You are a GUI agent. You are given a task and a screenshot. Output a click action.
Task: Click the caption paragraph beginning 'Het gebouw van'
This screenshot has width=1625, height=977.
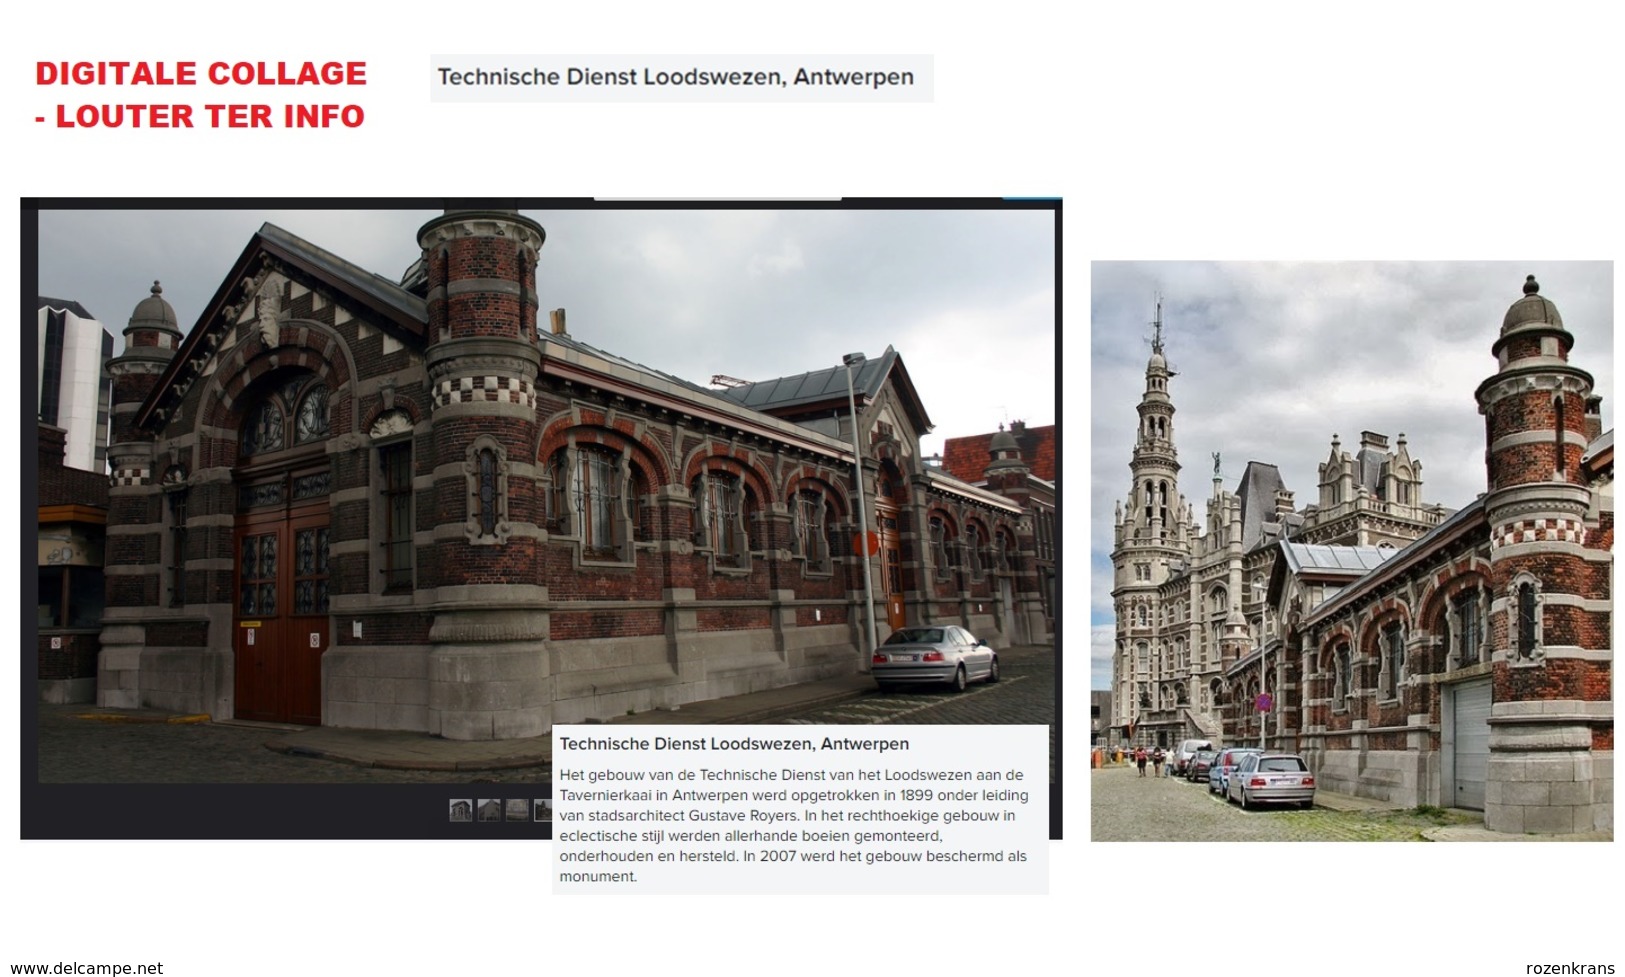tap(794, 826)
